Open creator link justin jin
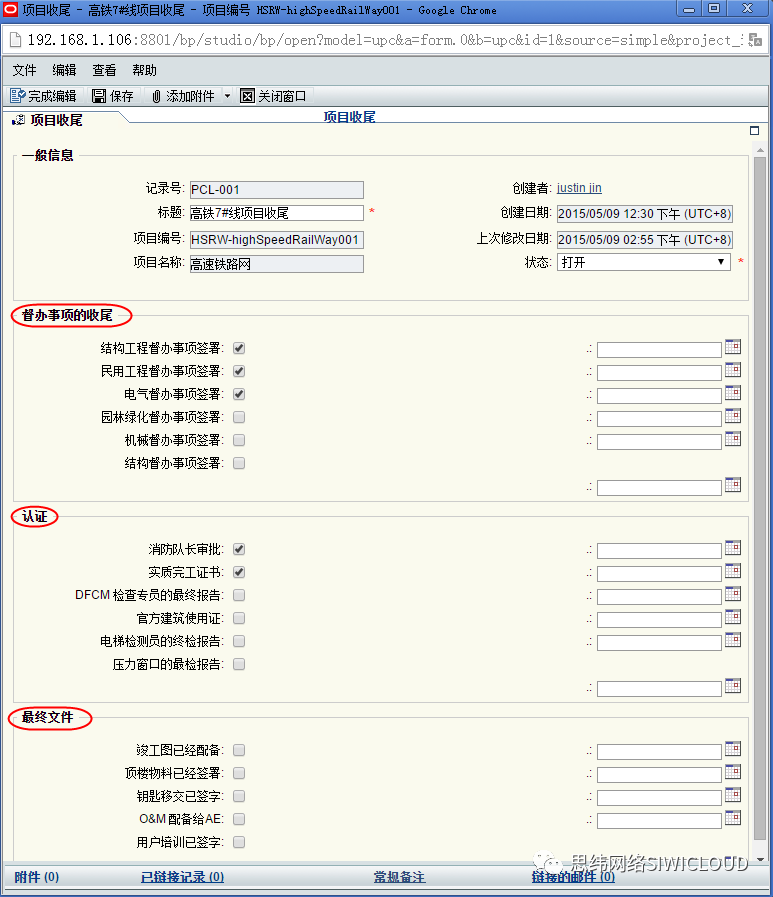This screenshot has height=897, width=773. pyautogui.click(x=579, y=188)
